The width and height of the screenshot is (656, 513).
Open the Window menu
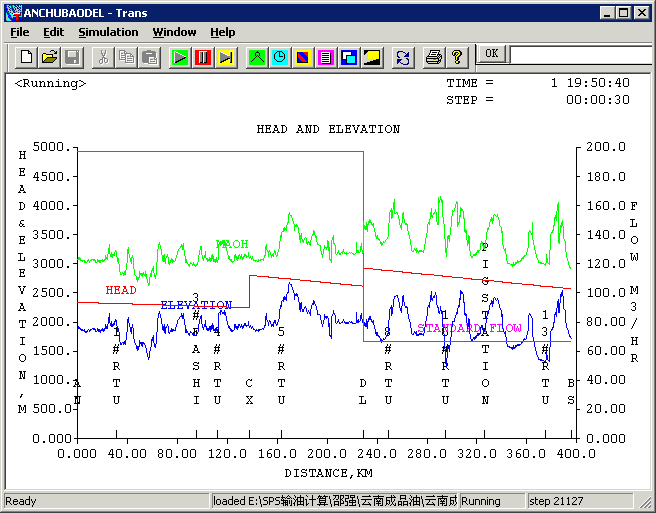point(174,32)
